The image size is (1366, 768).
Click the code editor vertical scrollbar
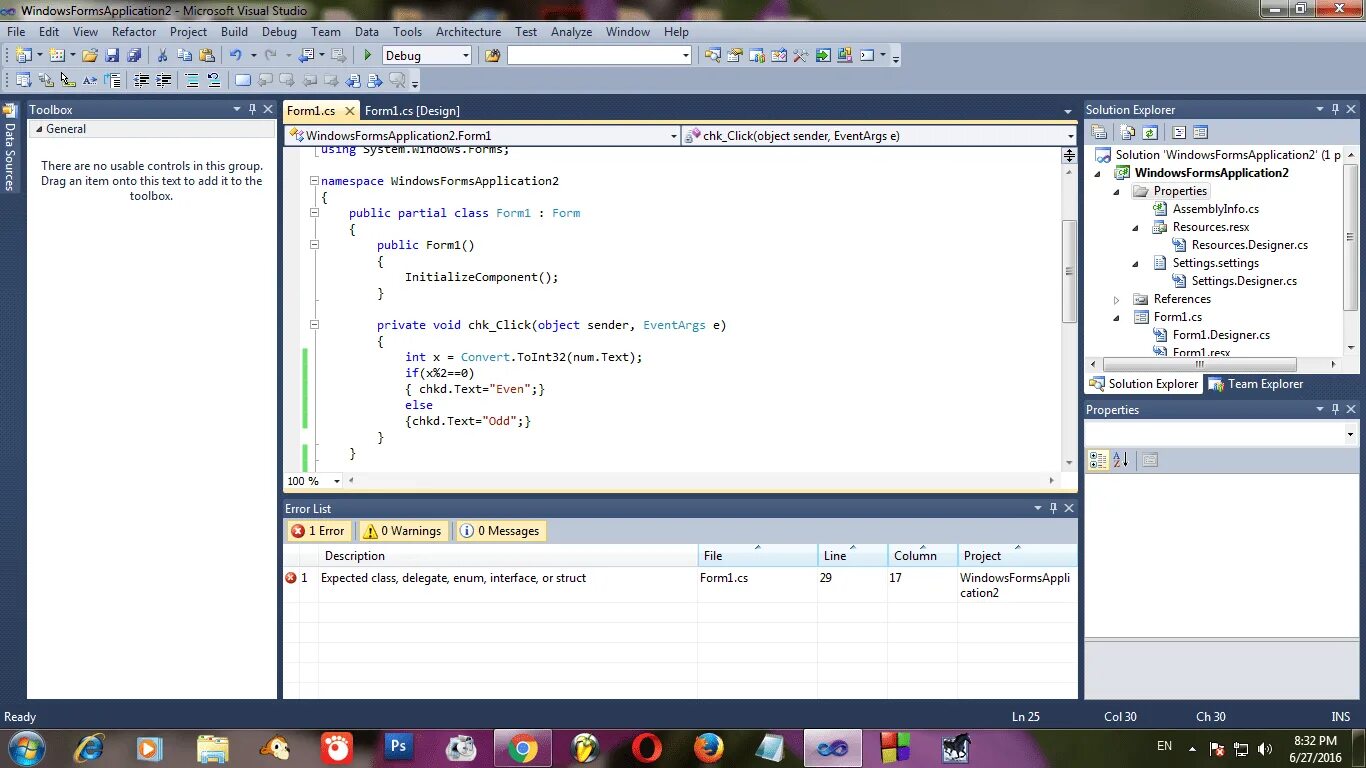tap(1069, 270)
